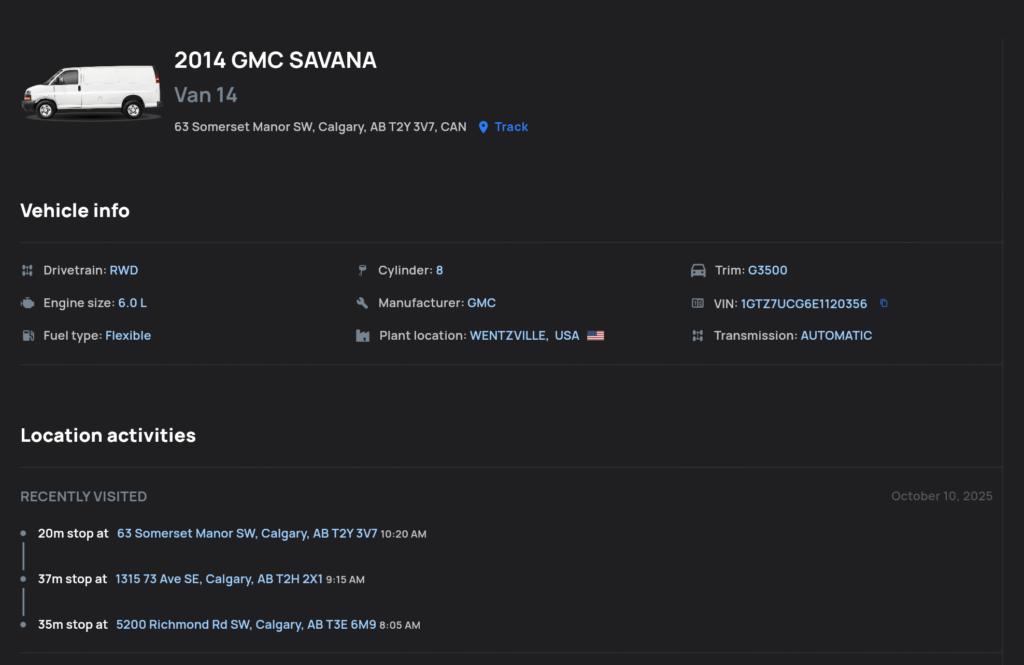Click the engine size icon
Viewport: 1024px width, 665px height.
coord(27,303)
